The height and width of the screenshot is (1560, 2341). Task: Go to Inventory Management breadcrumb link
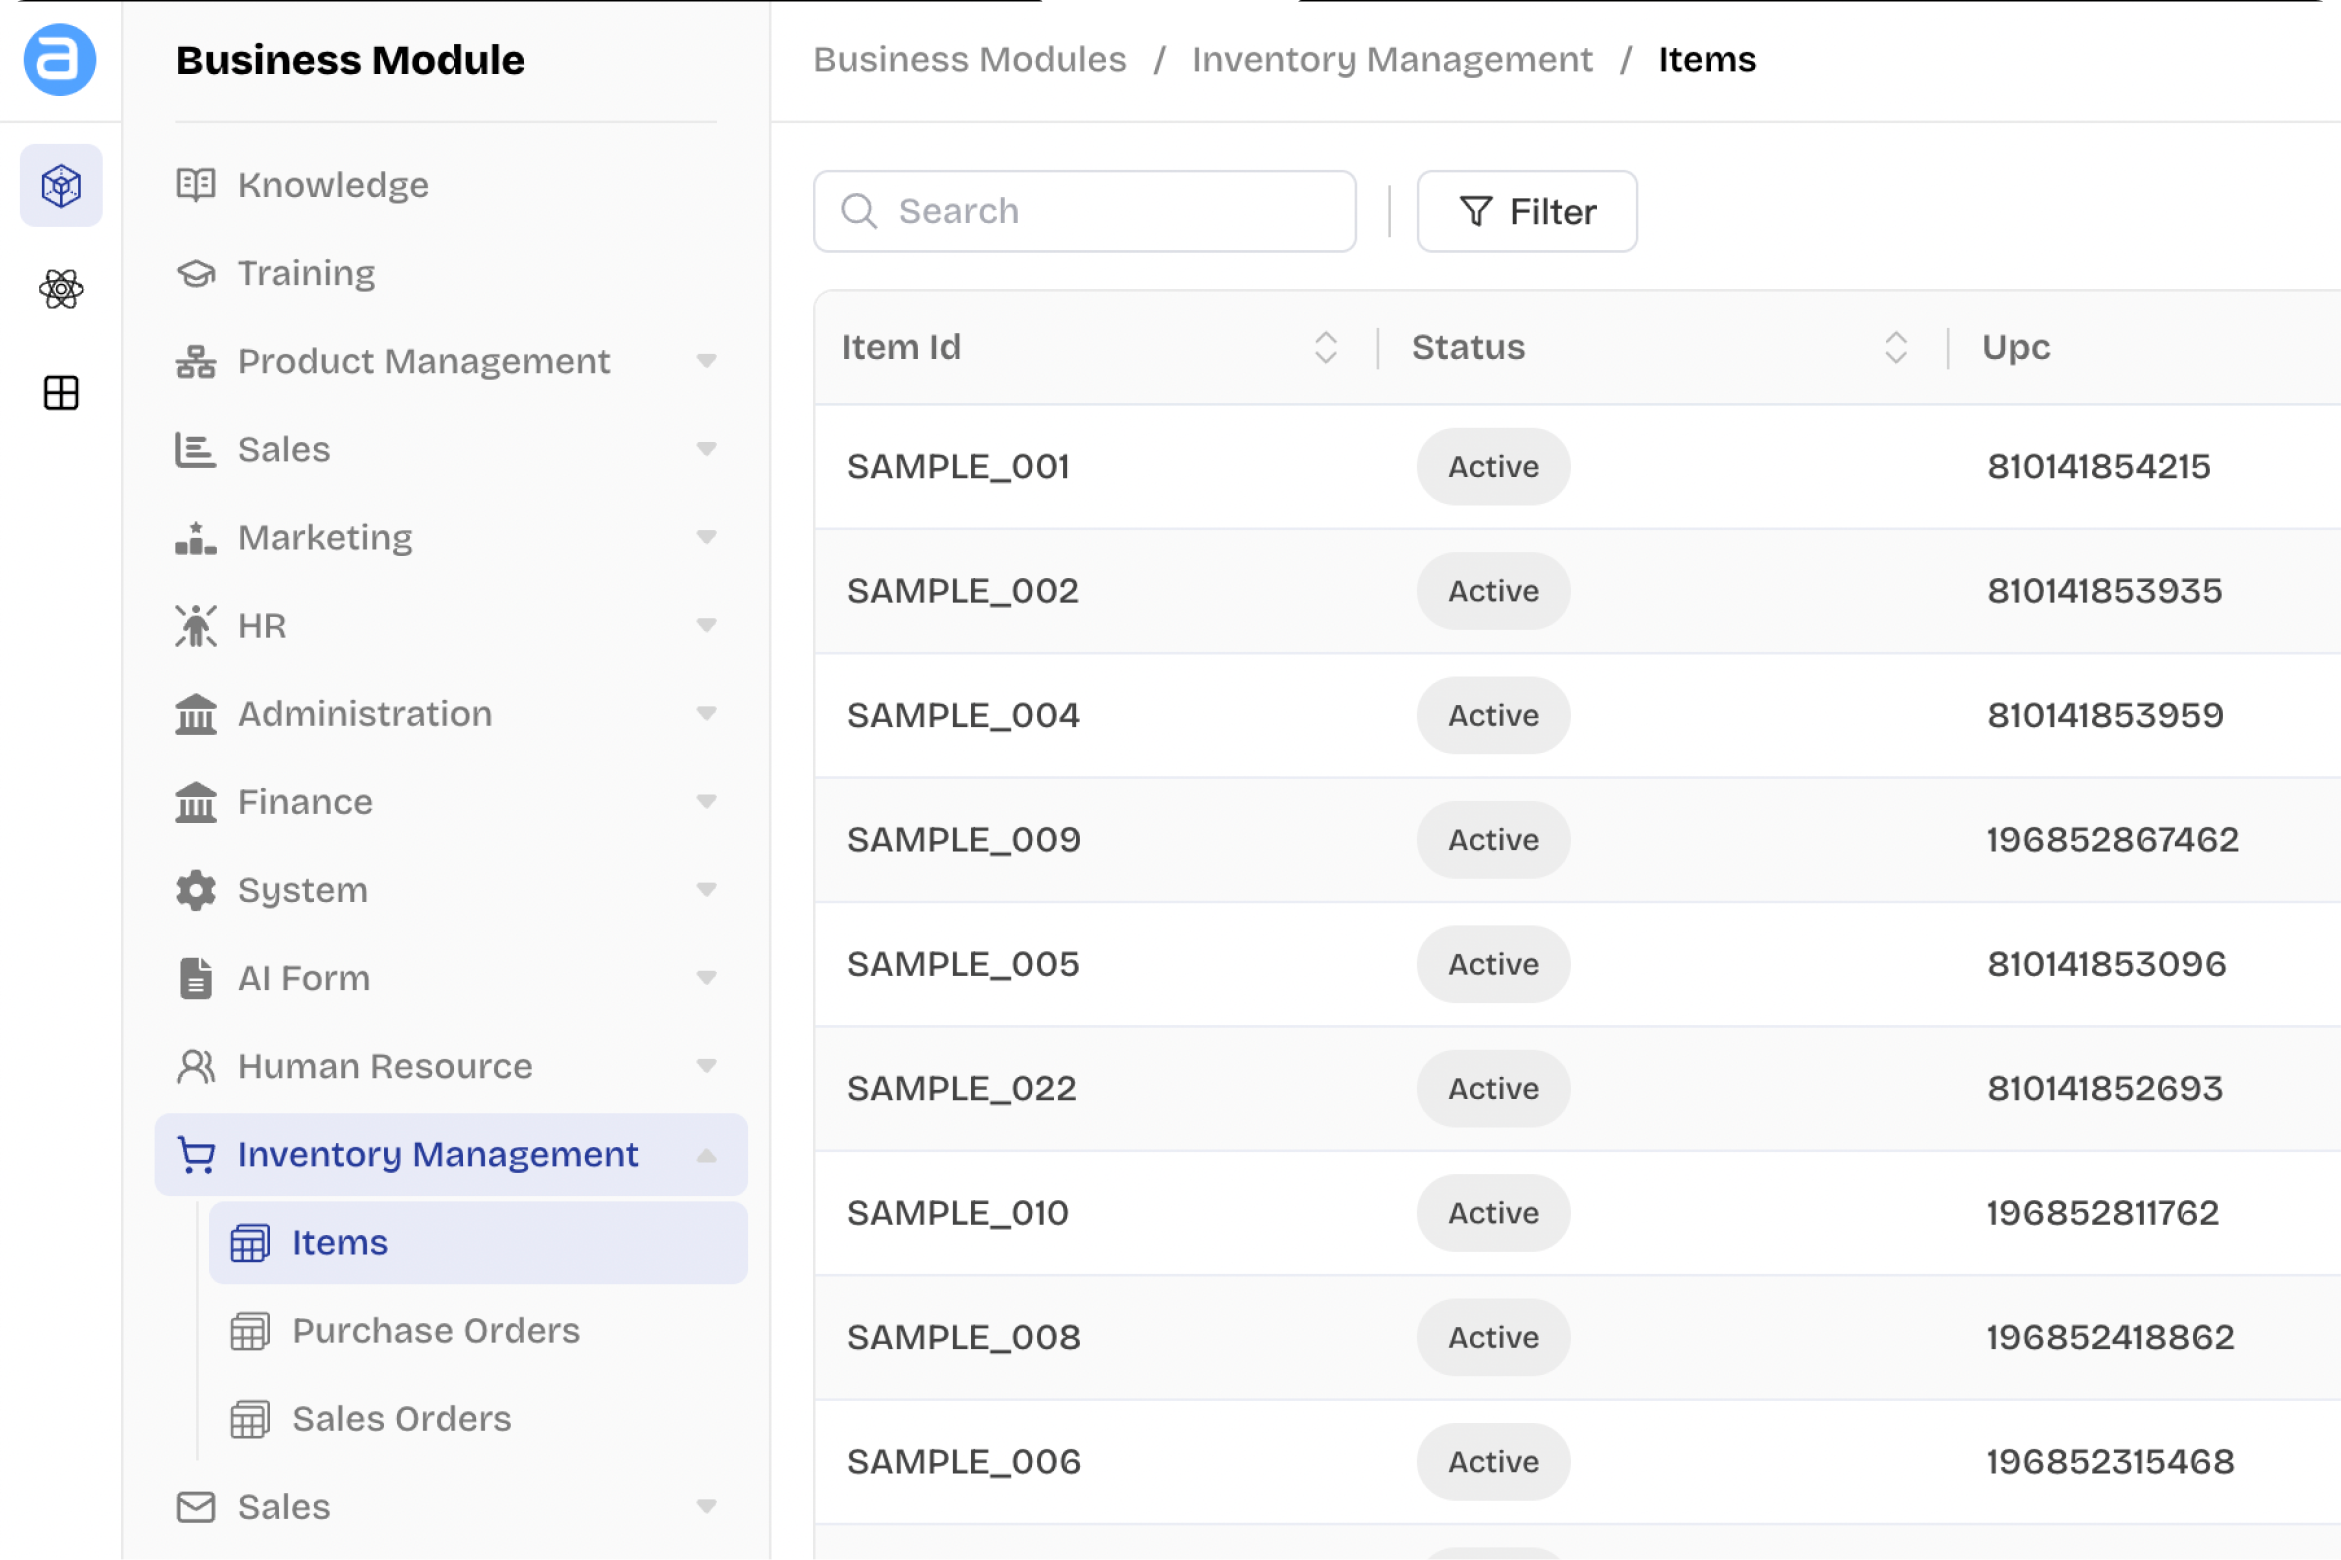point(1392,60)
